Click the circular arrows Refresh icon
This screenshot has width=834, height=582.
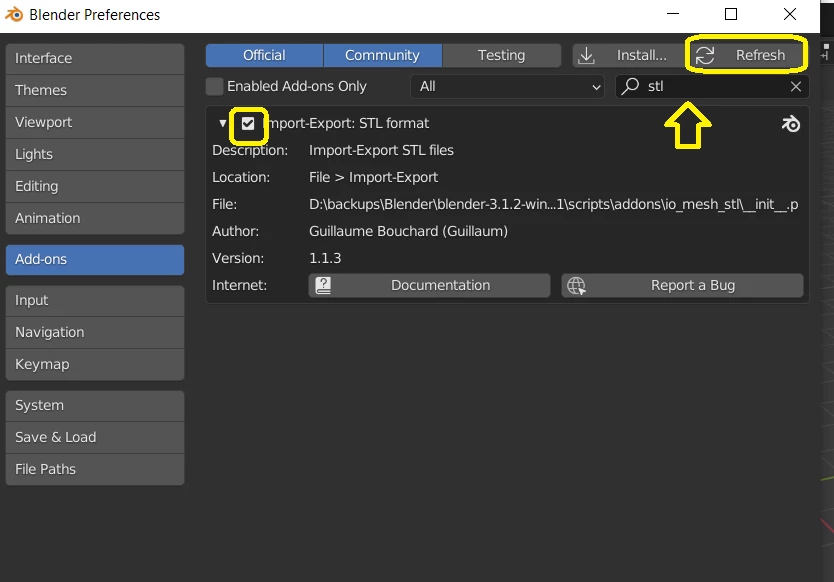pos(705,55)
